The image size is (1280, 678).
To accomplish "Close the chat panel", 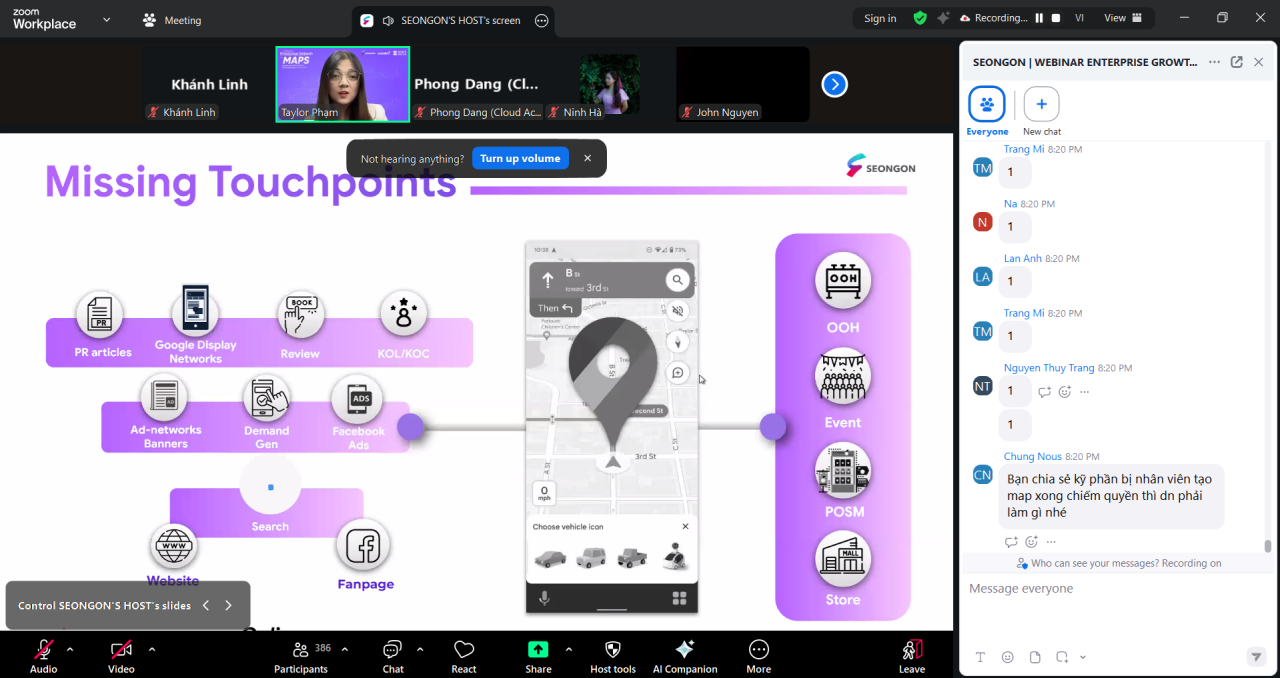I will coord(1259,62).
